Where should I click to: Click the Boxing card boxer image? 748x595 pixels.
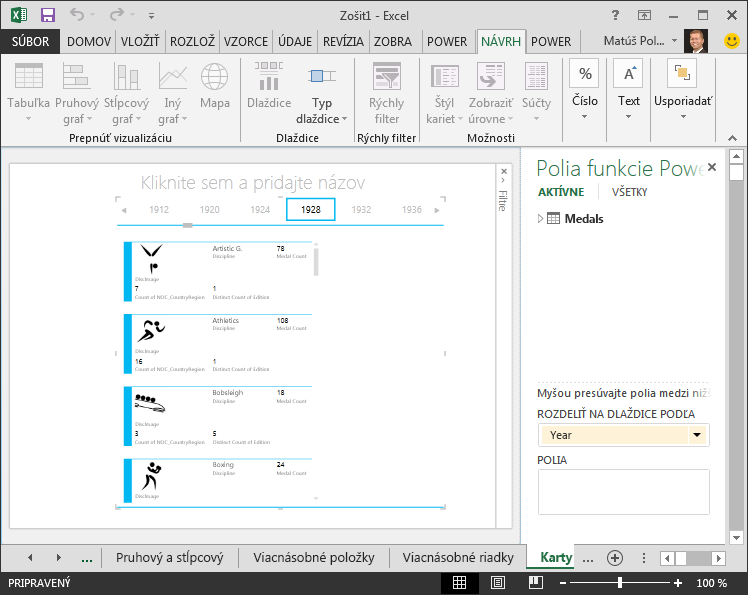click(152, 476)
